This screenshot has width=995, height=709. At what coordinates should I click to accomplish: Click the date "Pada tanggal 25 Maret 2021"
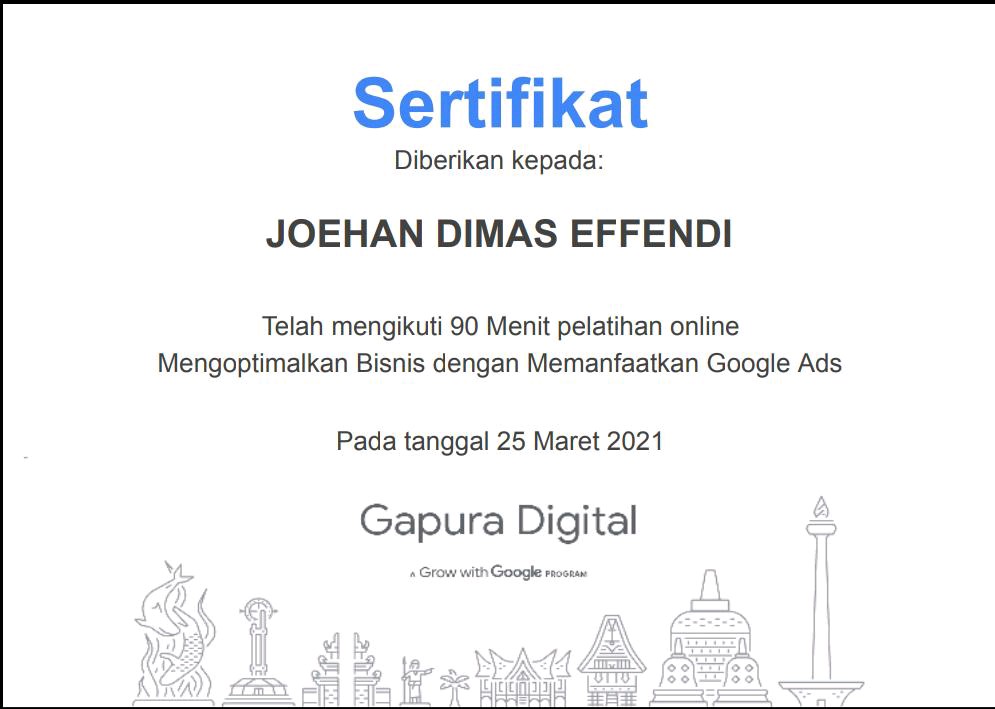click(499, 441)
